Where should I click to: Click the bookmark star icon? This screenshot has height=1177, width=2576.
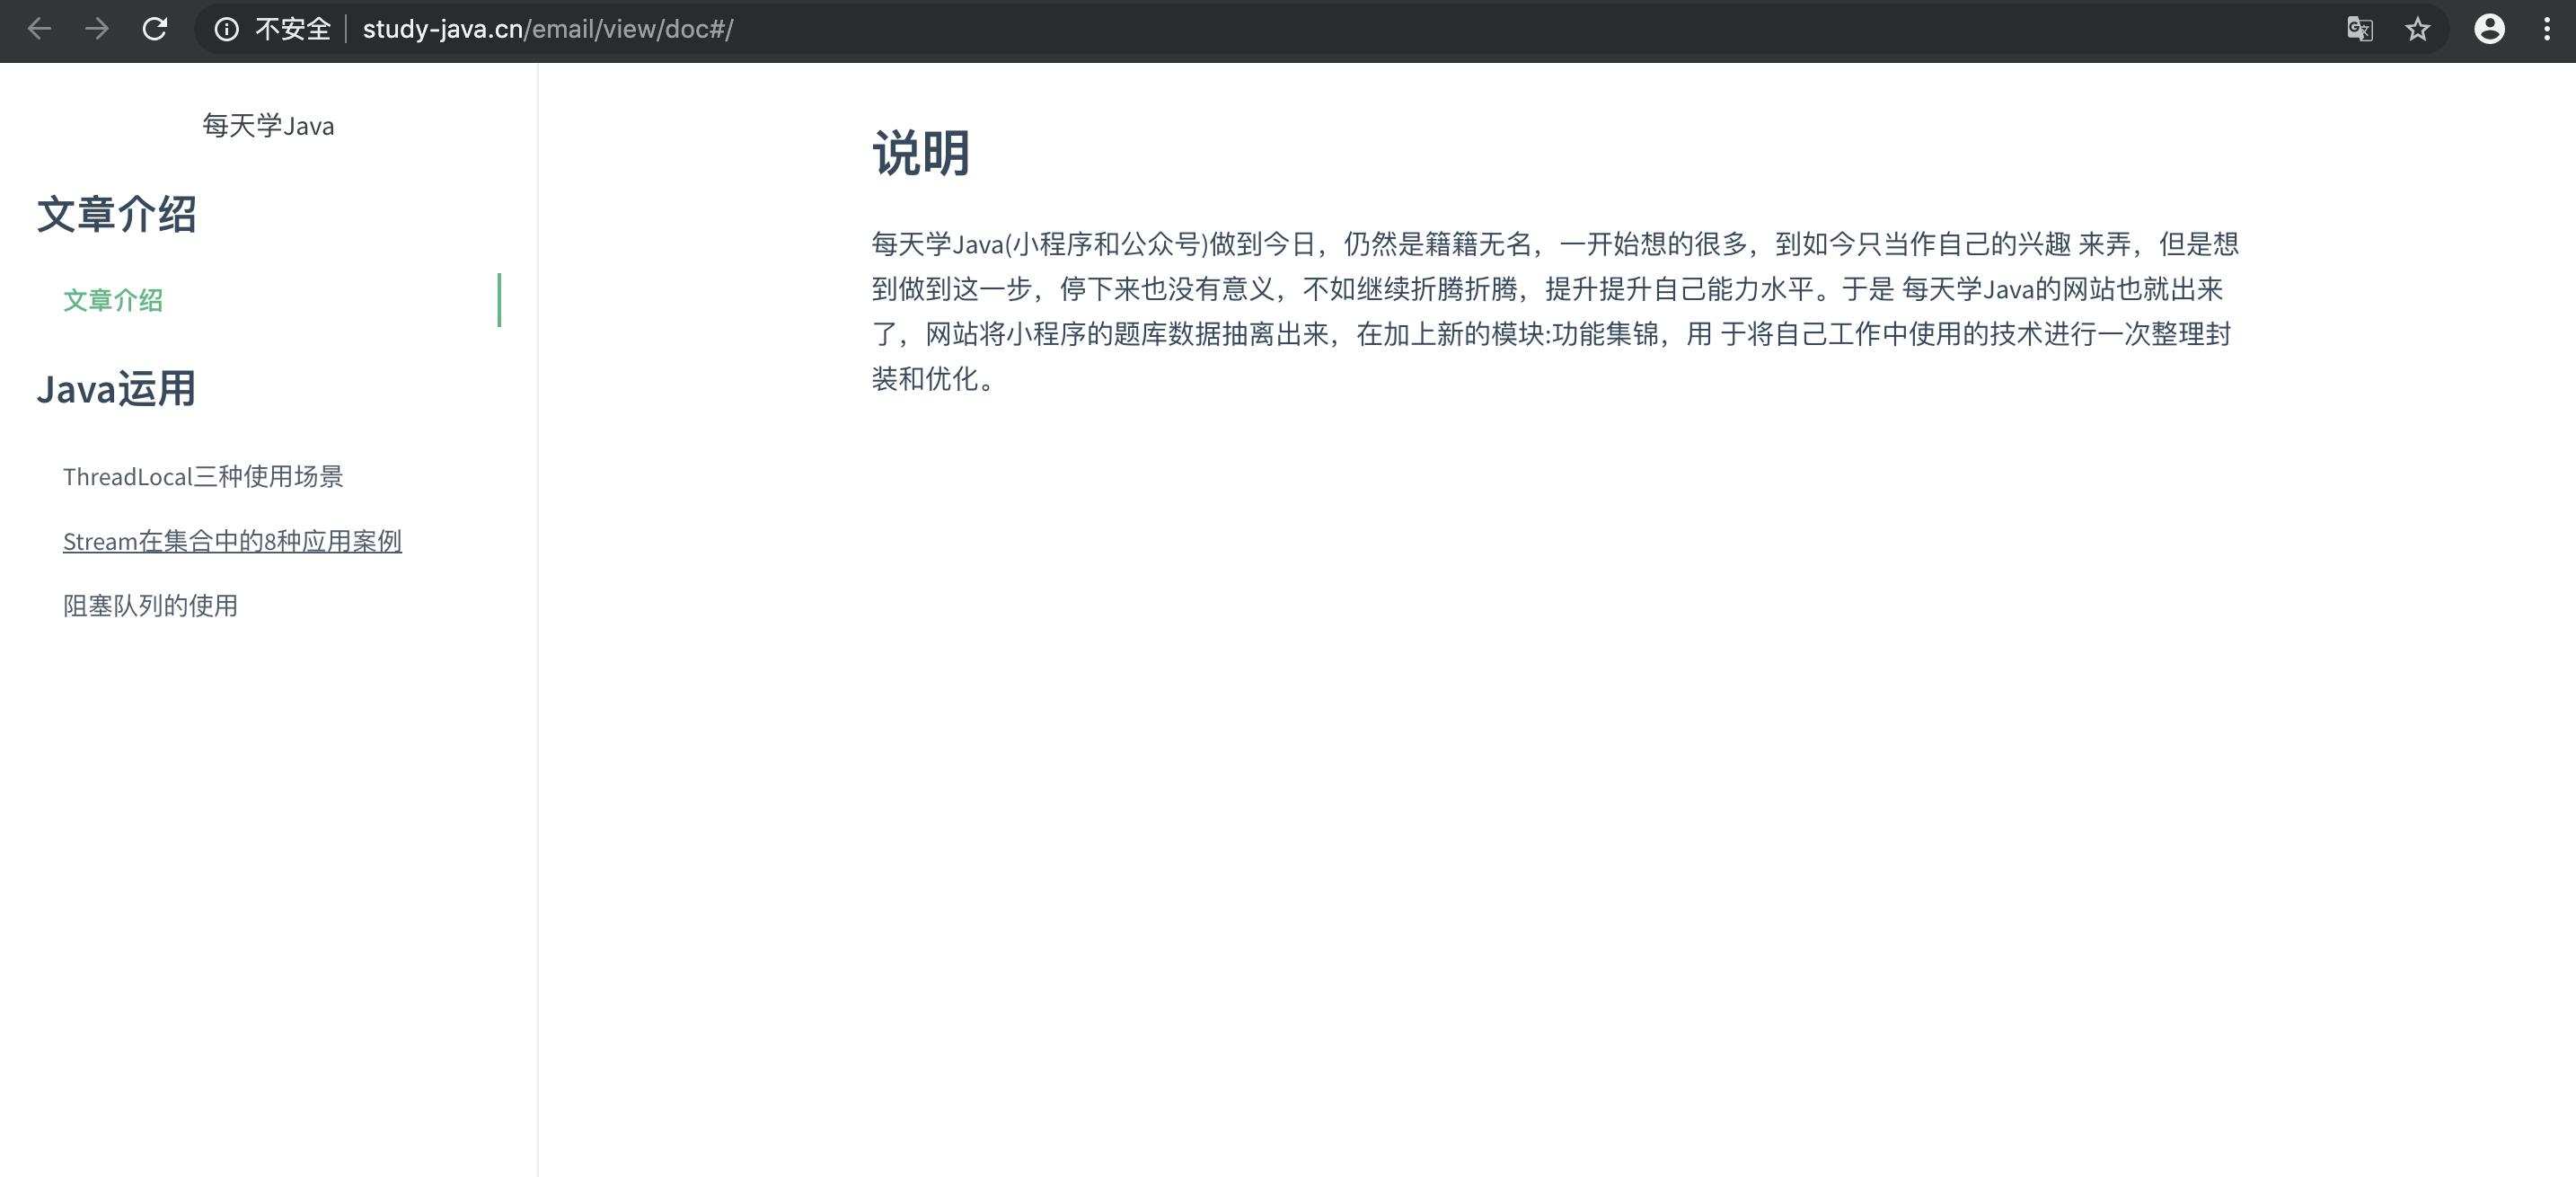click(x=2419, y=29)
